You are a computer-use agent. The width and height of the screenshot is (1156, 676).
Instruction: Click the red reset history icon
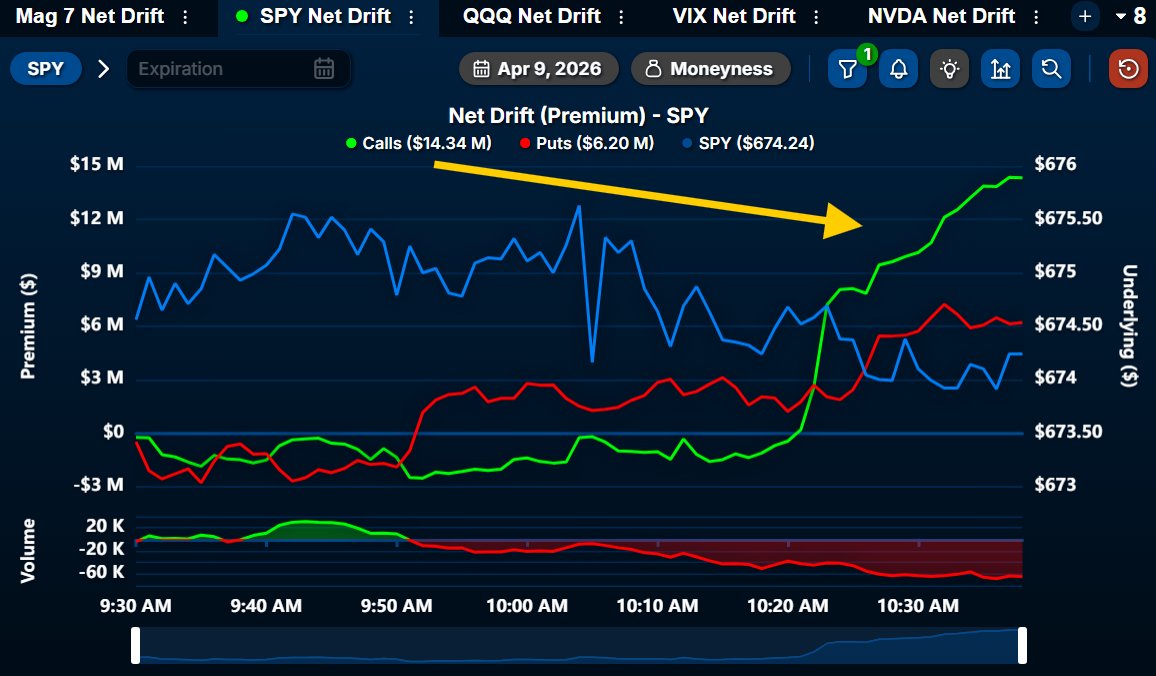point(1128,69)
